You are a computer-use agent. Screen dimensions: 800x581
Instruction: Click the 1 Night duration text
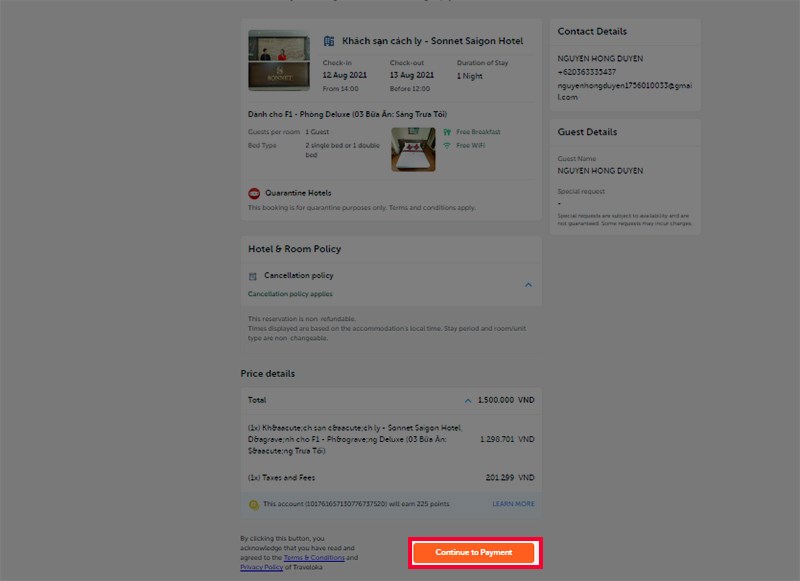[469, 76]
